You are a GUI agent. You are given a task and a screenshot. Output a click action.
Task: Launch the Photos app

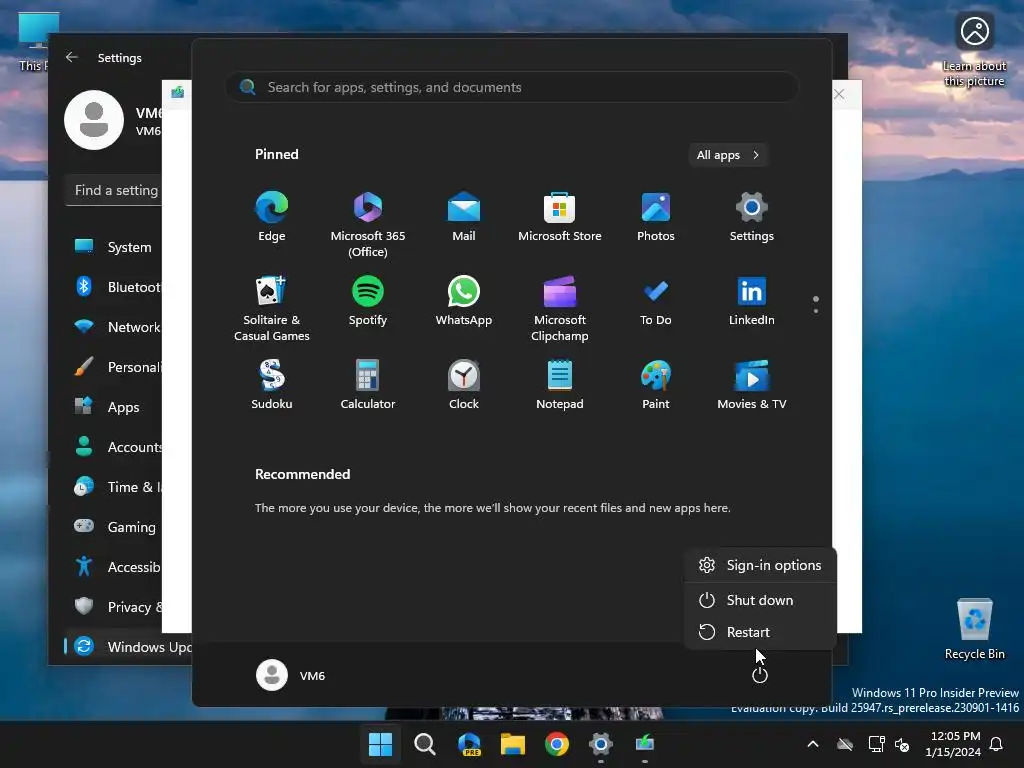coord(656,217)
